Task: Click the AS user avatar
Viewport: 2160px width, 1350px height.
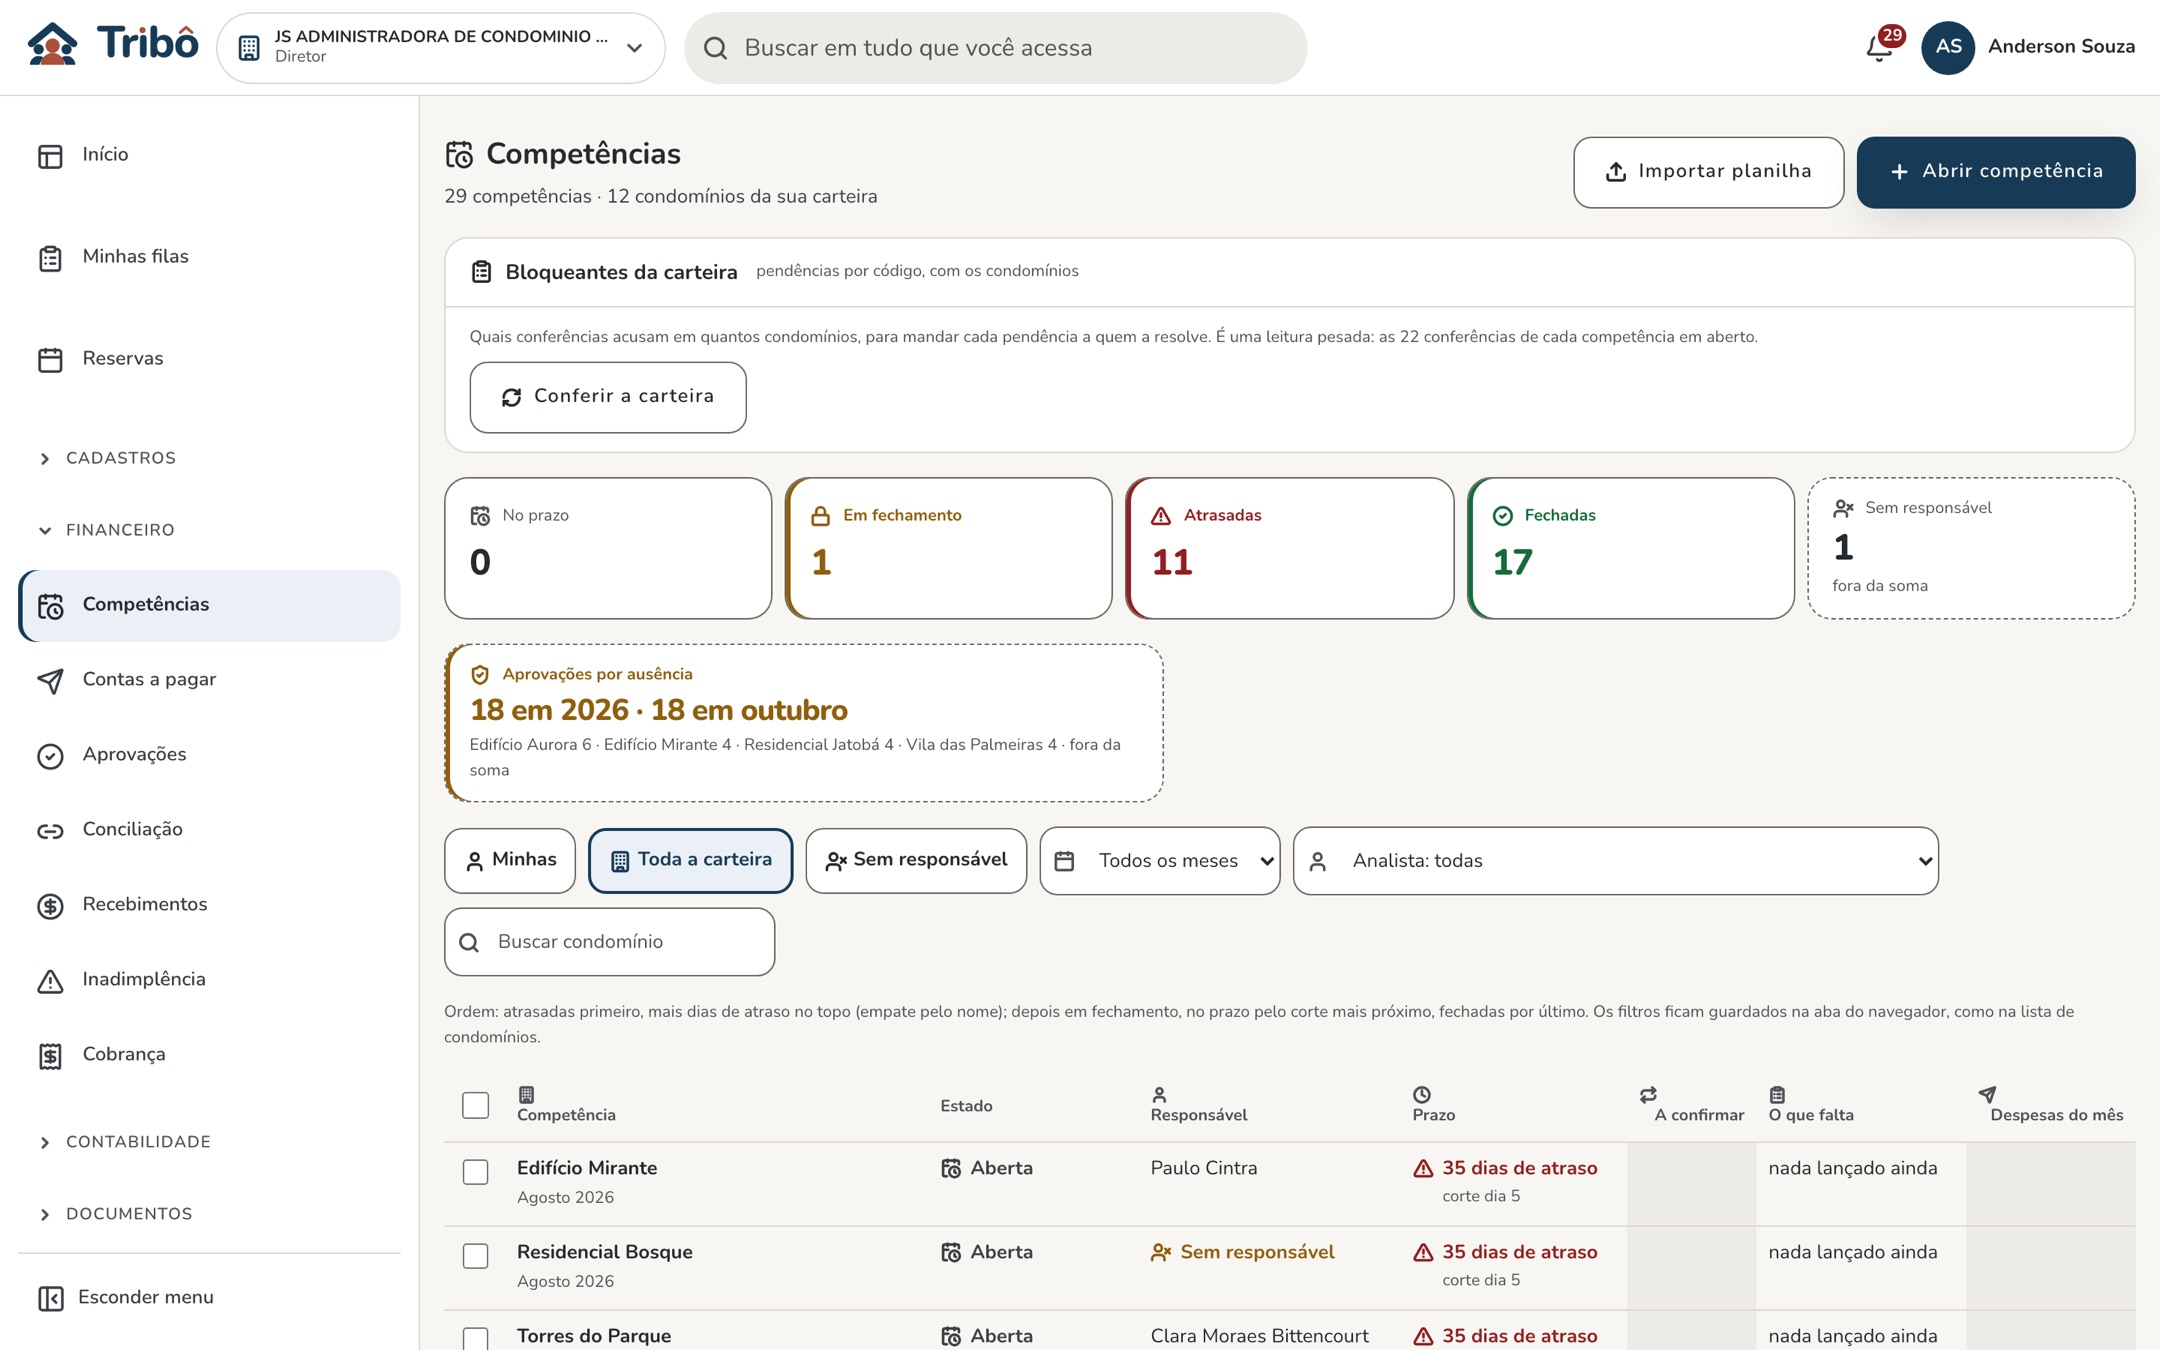Action: [x=1947, y=47]
